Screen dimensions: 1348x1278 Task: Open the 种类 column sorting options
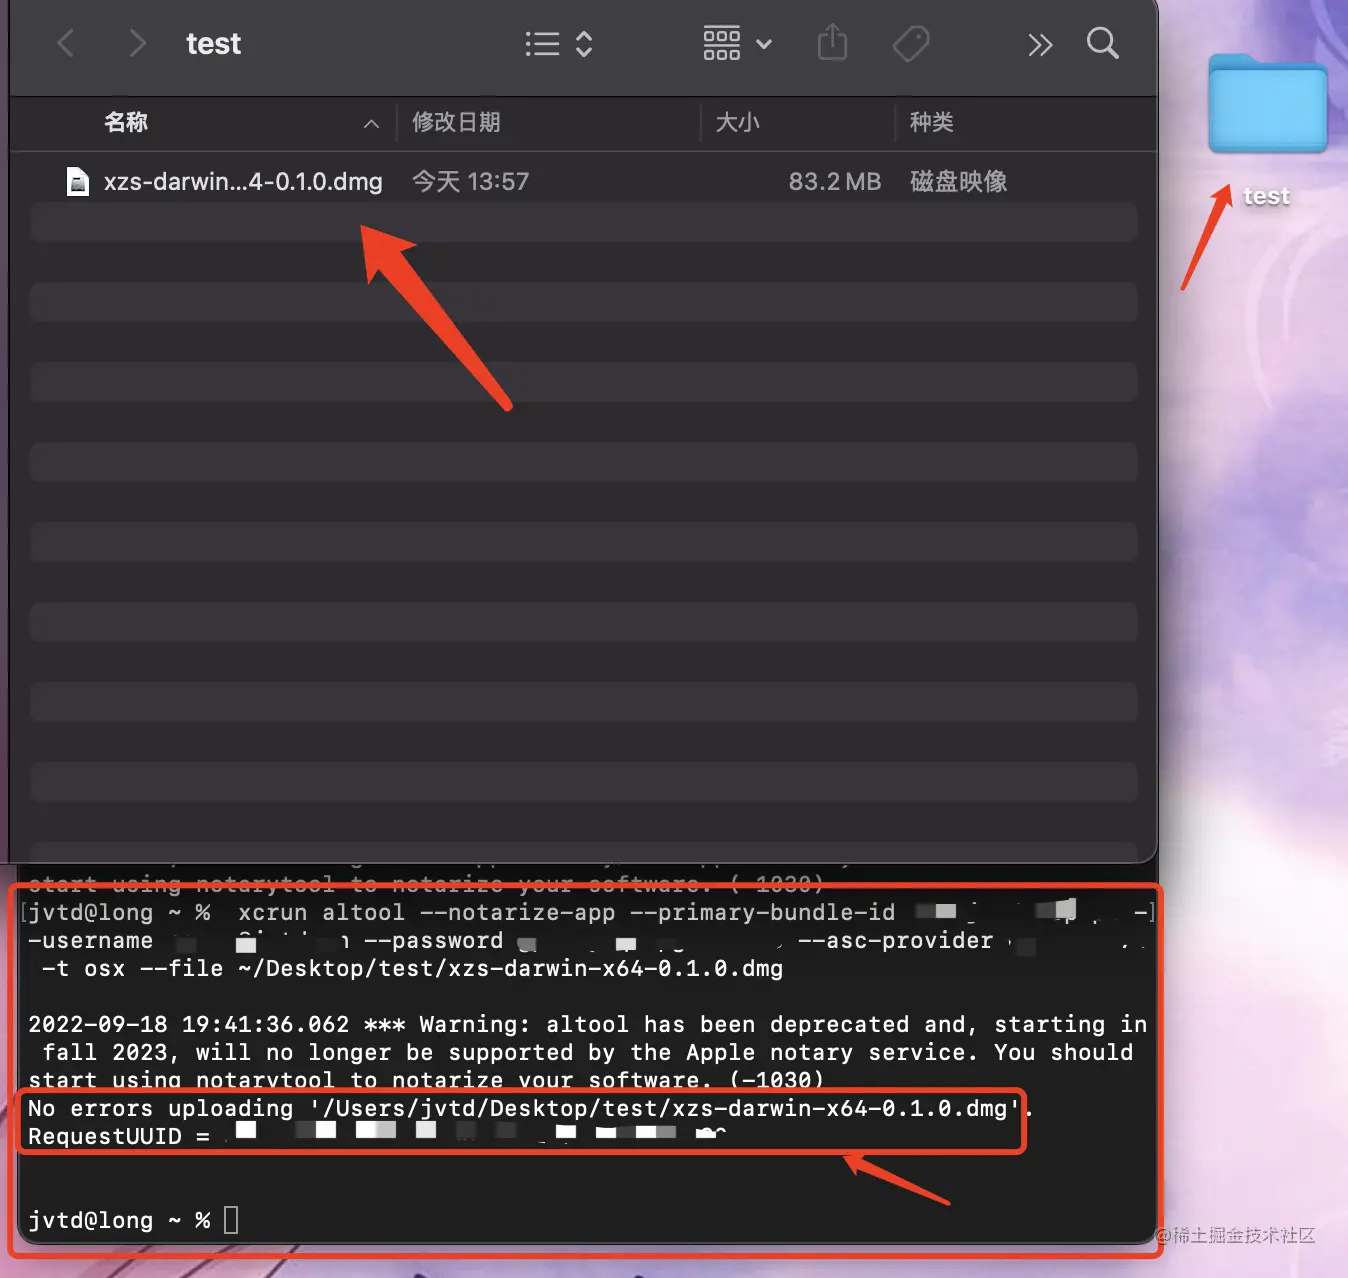(x=932, y=122)
